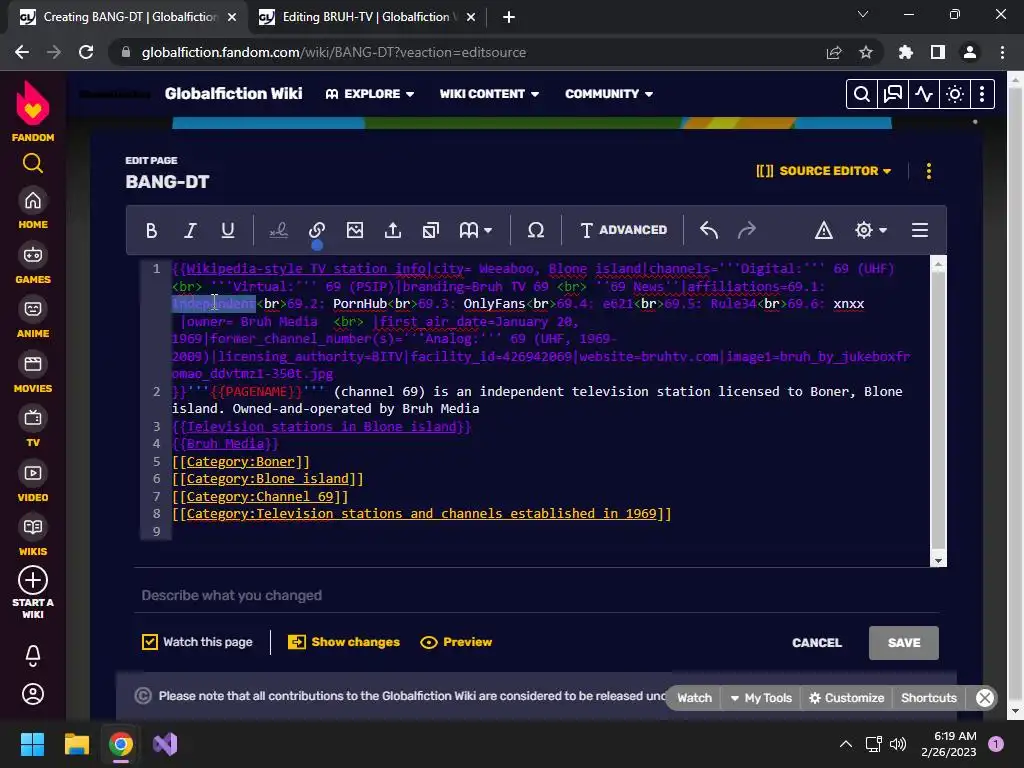Click Watch in bottom toolbar
The width and height of the screenshot is (1024, 768).
694,698
